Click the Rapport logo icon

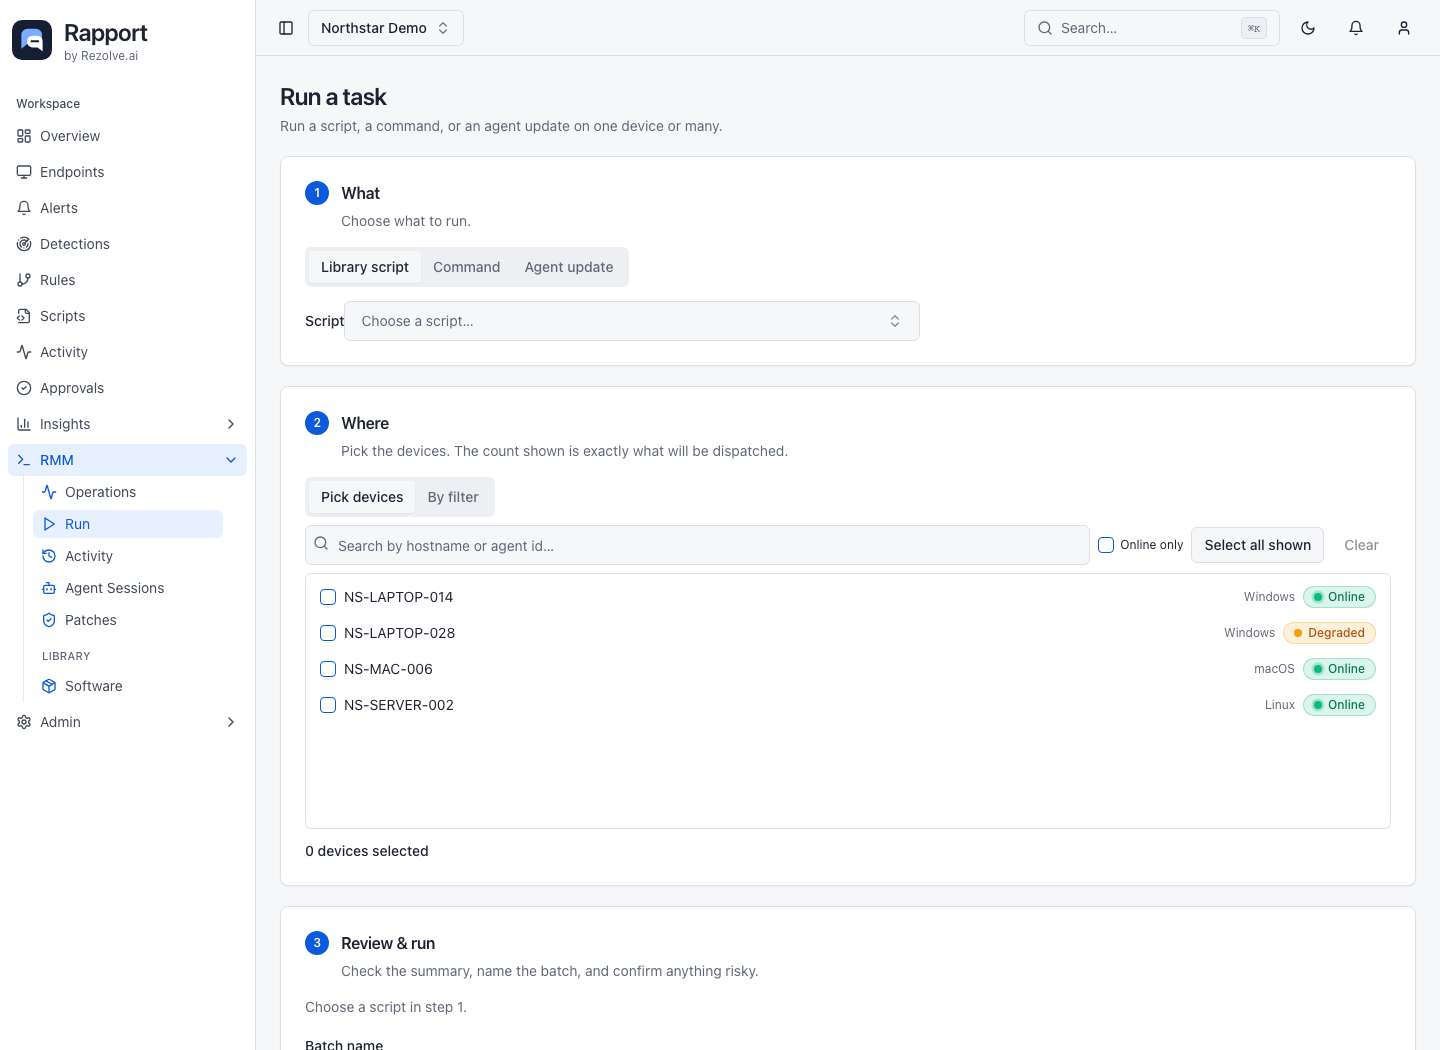(32, 40)
